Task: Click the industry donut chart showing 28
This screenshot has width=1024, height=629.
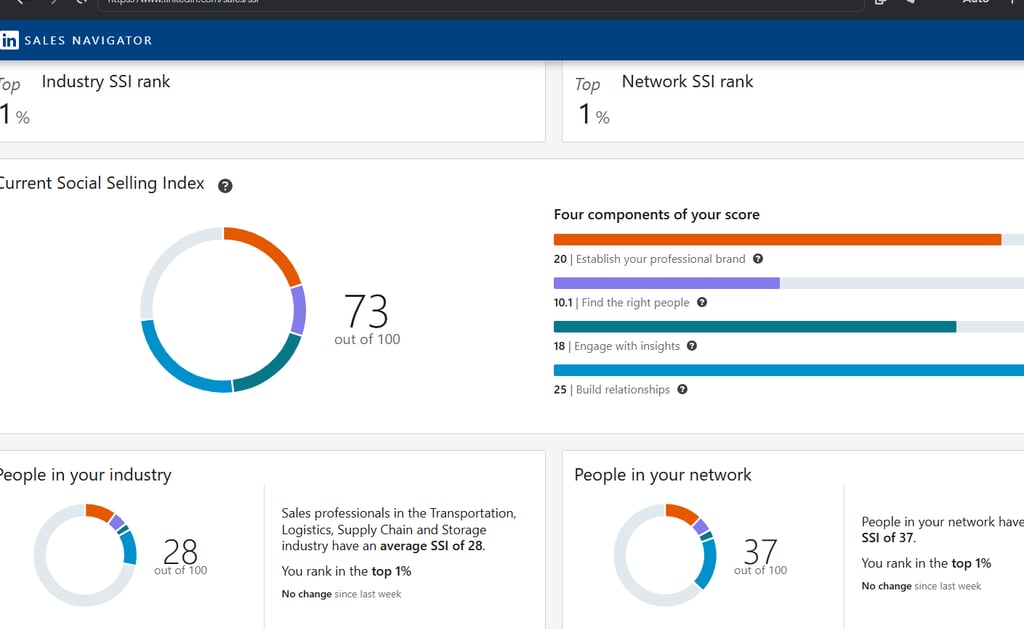Action: [x=85, y=555]
